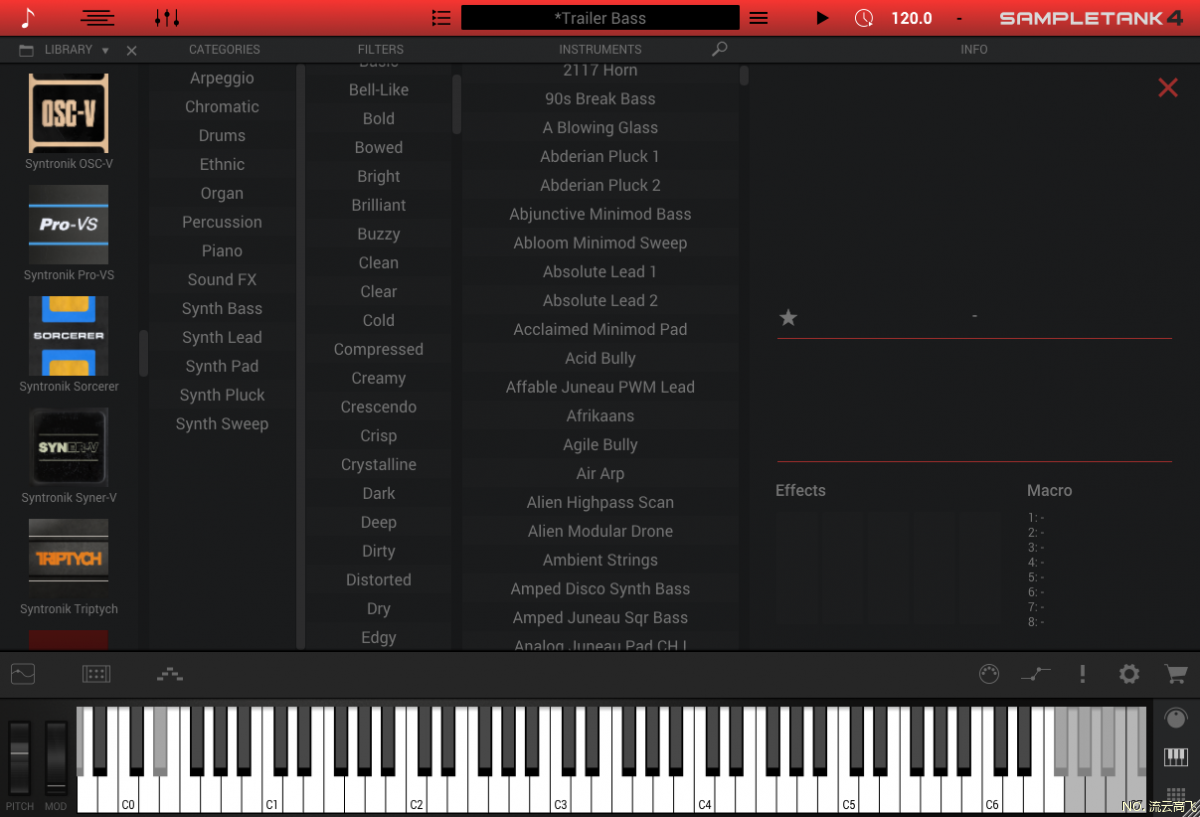Choose the Drums category
Screen dimensions: 1200x817
coord(222,136)
